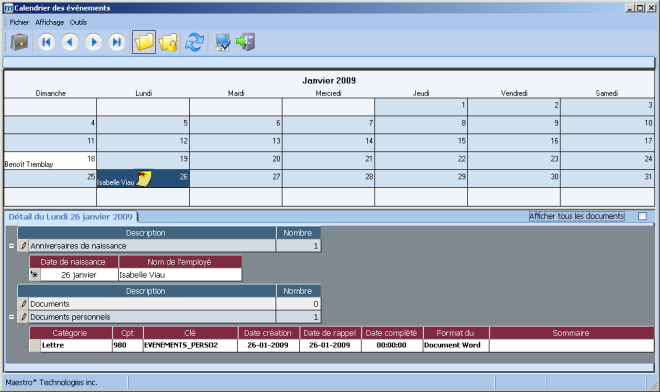Screen dimensions: 660x392
Task: Check the Afficher tous les documents checkbox
Action: click(x=642, y=216)
